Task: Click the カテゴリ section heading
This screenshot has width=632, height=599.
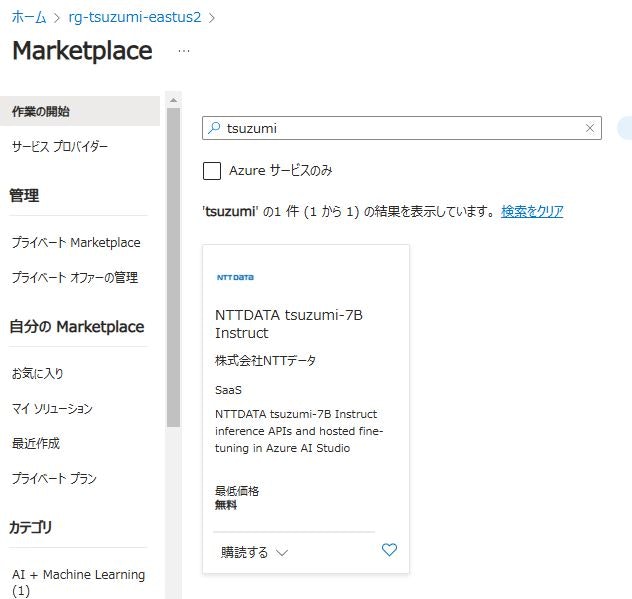Action: 31,527
